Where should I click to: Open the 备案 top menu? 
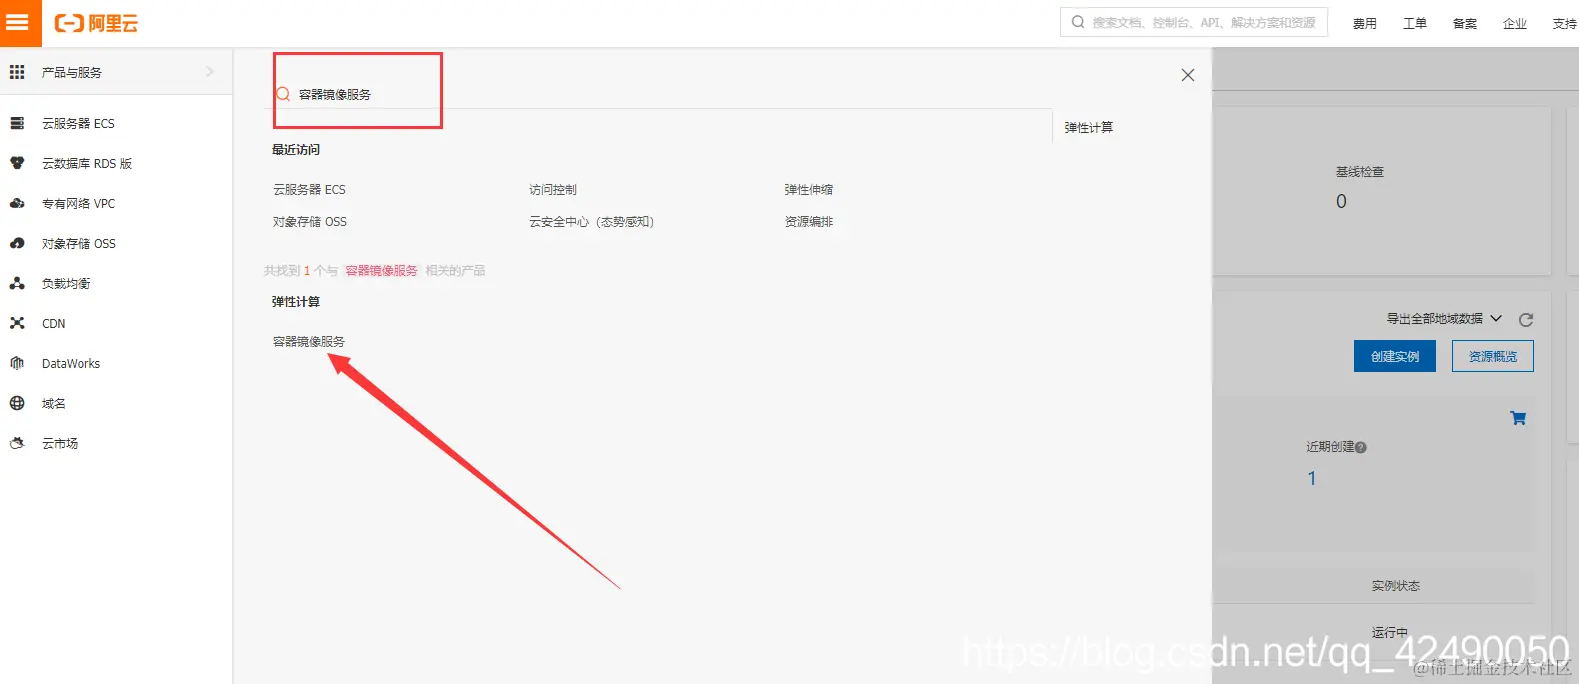[x=1465, y=23]
